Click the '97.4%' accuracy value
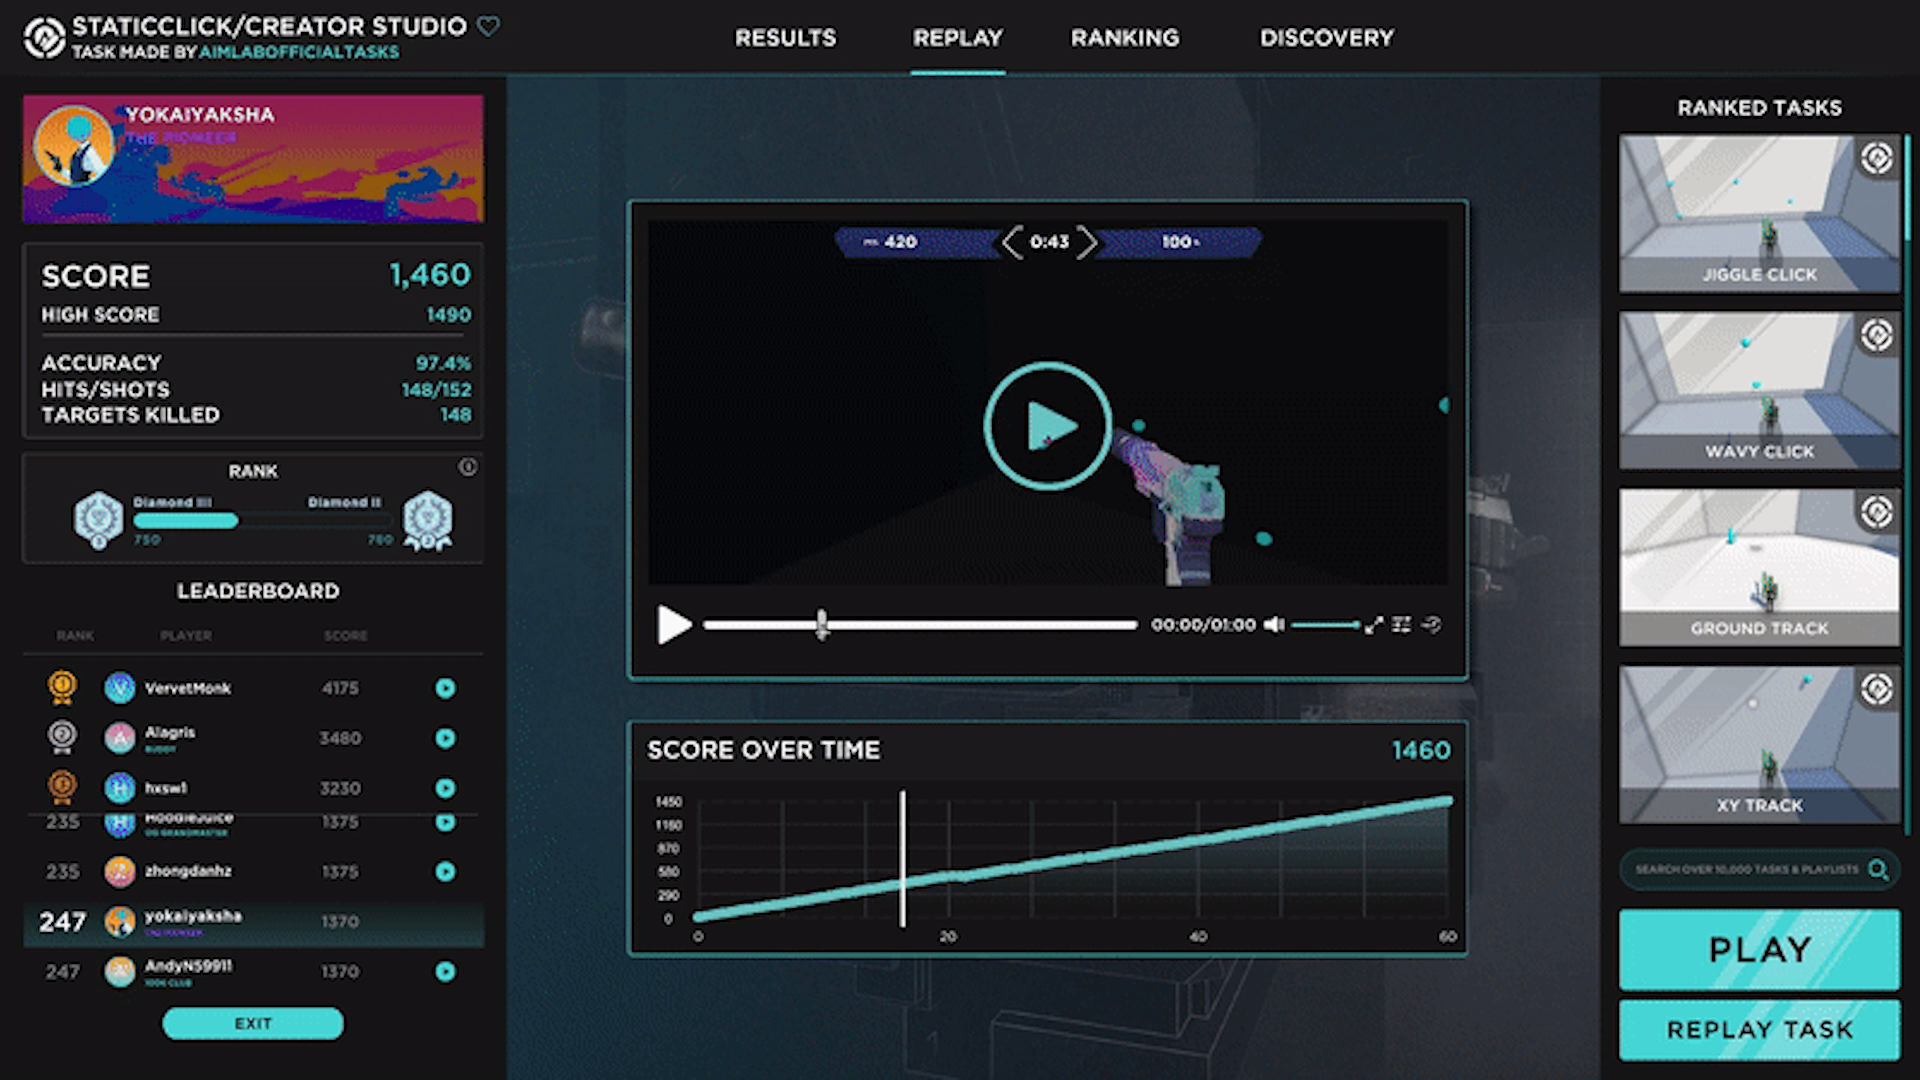1920x1080 pixels. (443, 363)
